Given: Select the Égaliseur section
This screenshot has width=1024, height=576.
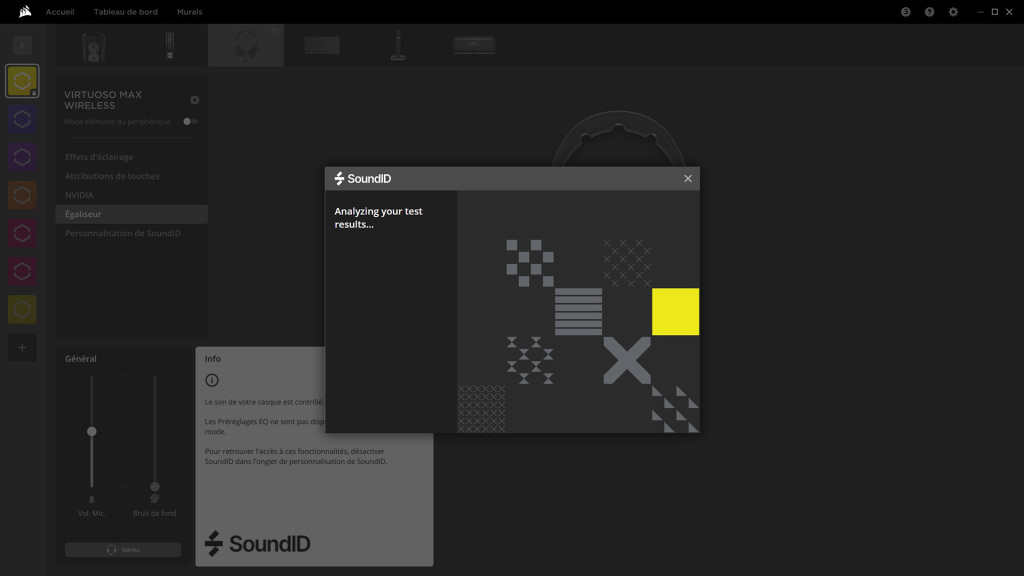Looking at the screenshot, I should click(x=131, y=214).
